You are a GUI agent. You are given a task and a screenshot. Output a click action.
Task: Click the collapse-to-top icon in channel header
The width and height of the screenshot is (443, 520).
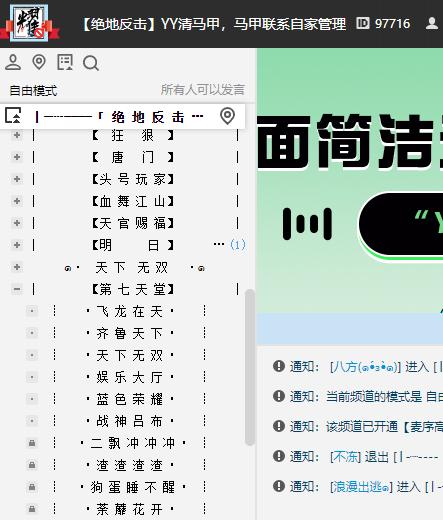(x=13, y=116)
